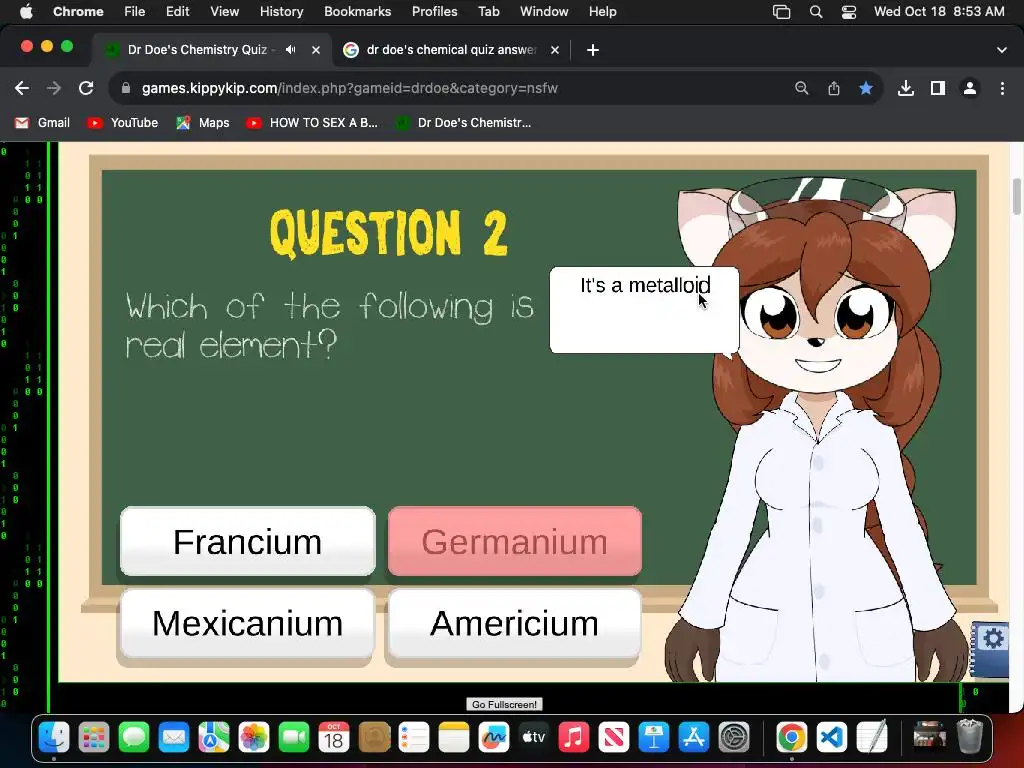This screenshot has width=1024, height=768.
Task: Go back to the previous page
Action: click(x=22, y=88)
